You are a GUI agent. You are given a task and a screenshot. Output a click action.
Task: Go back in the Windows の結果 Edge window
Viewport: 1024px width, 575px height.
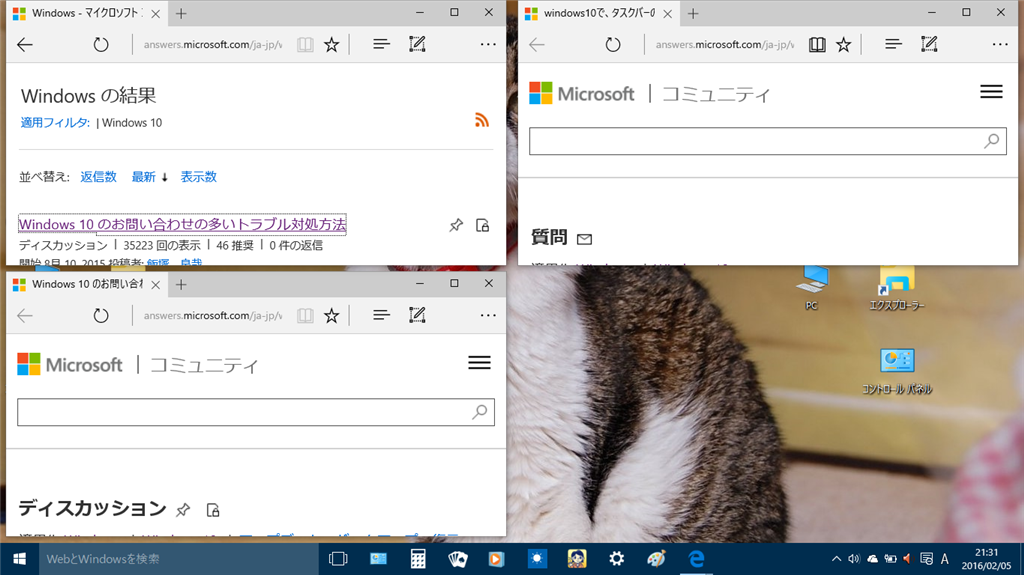click(25, 44)
